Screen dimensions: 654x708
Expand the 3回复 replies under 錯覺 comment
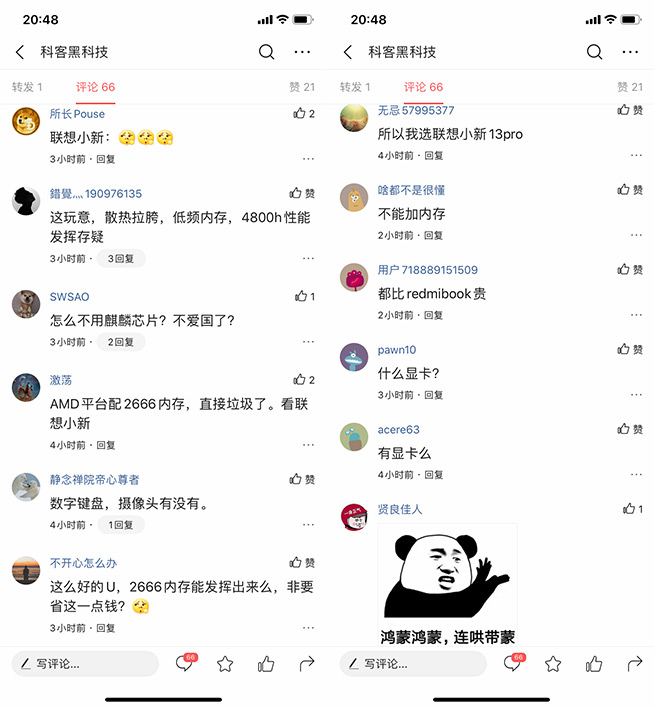(121, 259)
